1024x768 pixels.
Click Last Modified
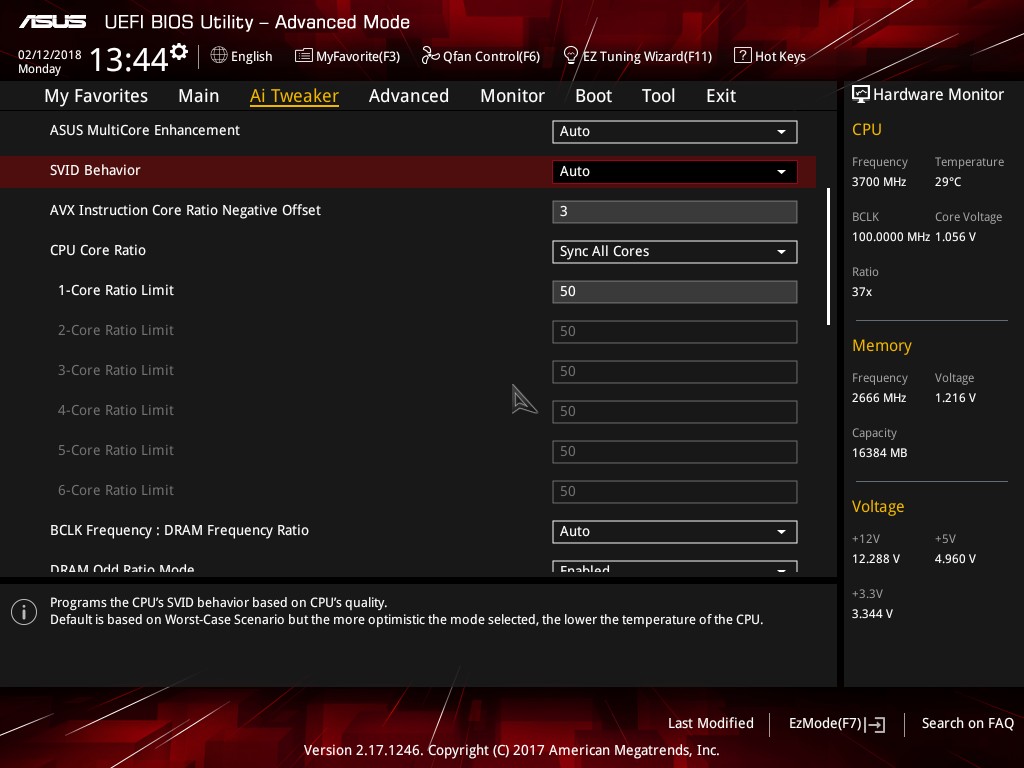(x=711, y=724)
